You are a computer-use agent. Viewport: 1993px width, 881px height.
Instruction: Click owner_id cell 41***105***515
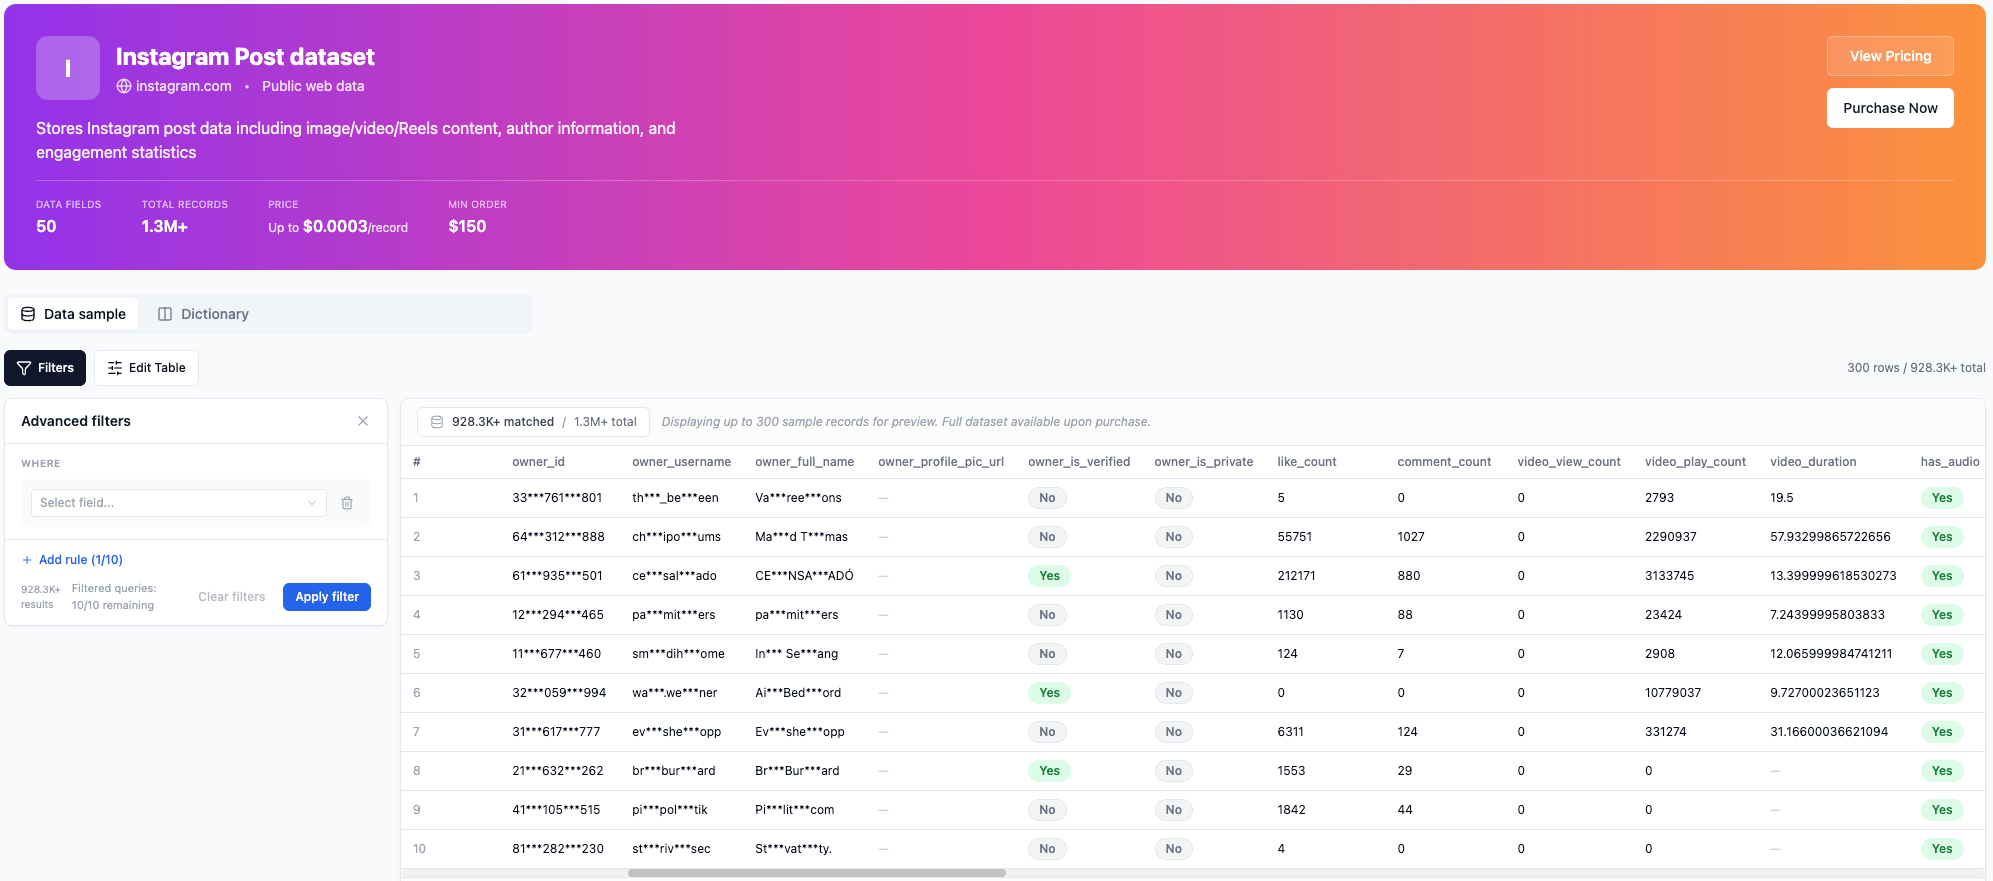coord(556,810)
